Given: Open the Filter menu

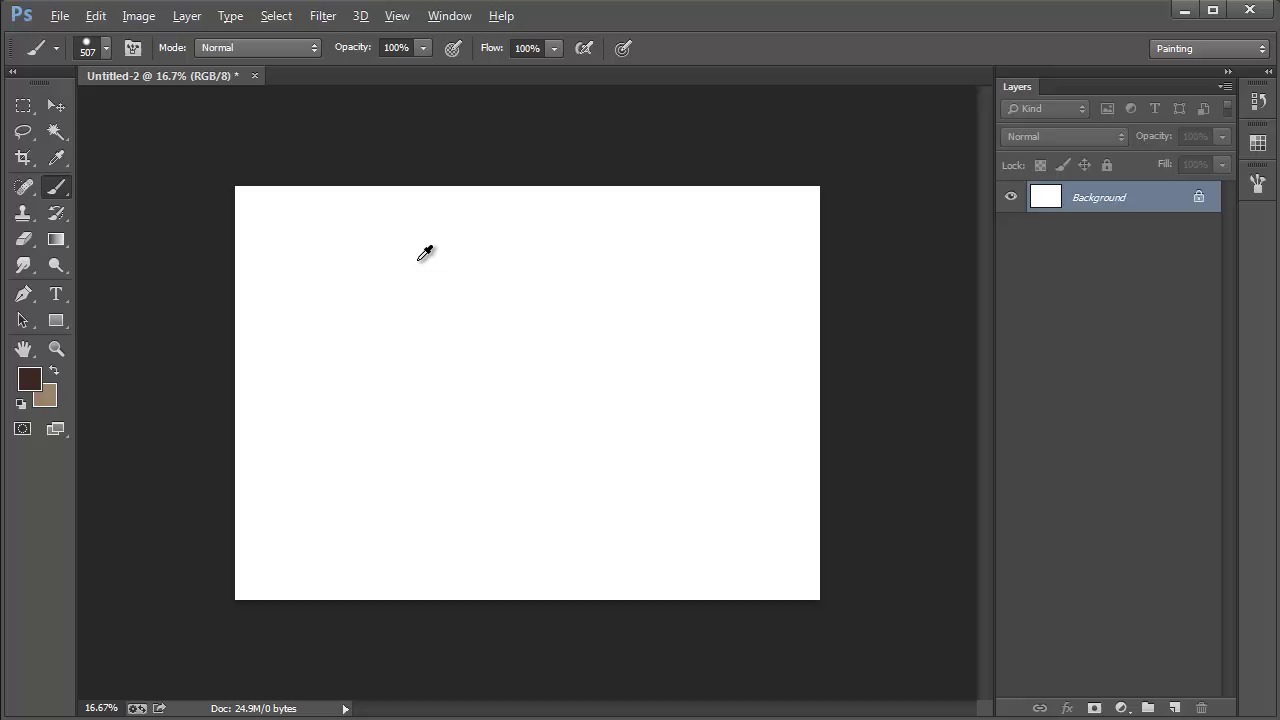Looking at the screenshot, I should click(x=323, y=16).
